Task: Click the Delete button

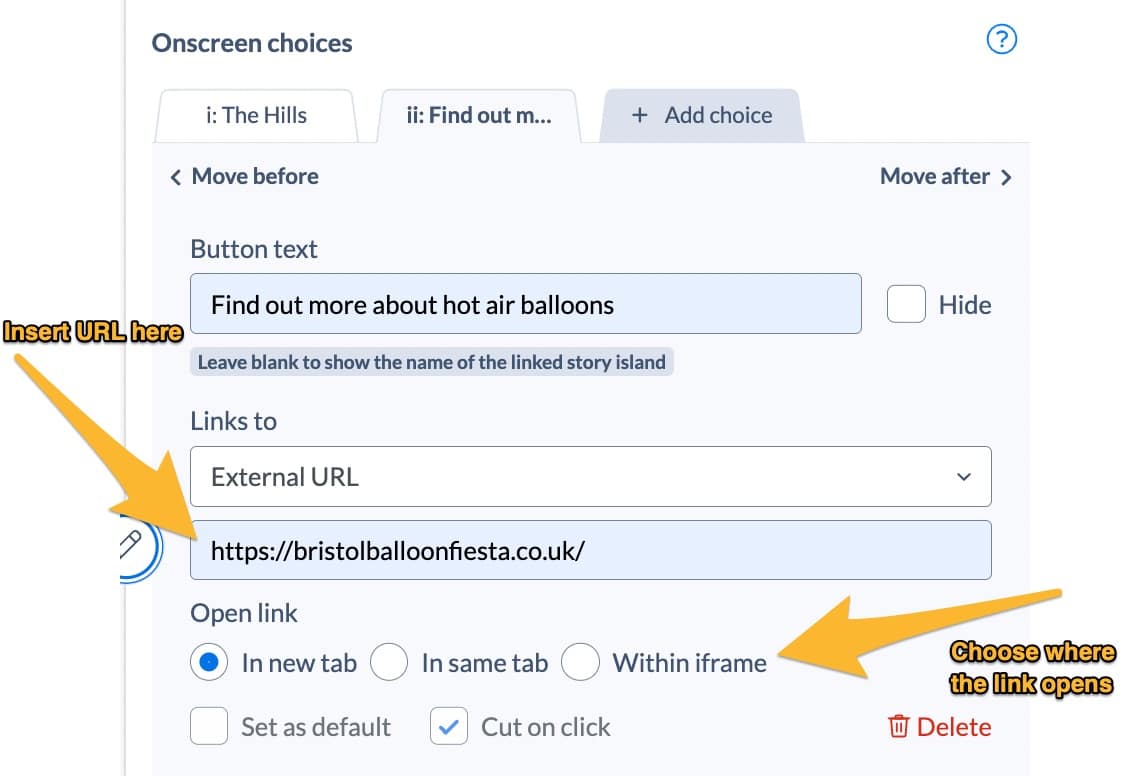Action: point(939,726)
